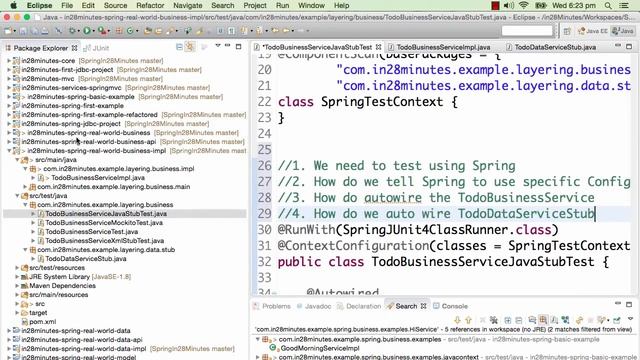The width and height of the screenshot is (640, 360).
Task: Toggle group by project in Search view
Action: pos(532,320)
